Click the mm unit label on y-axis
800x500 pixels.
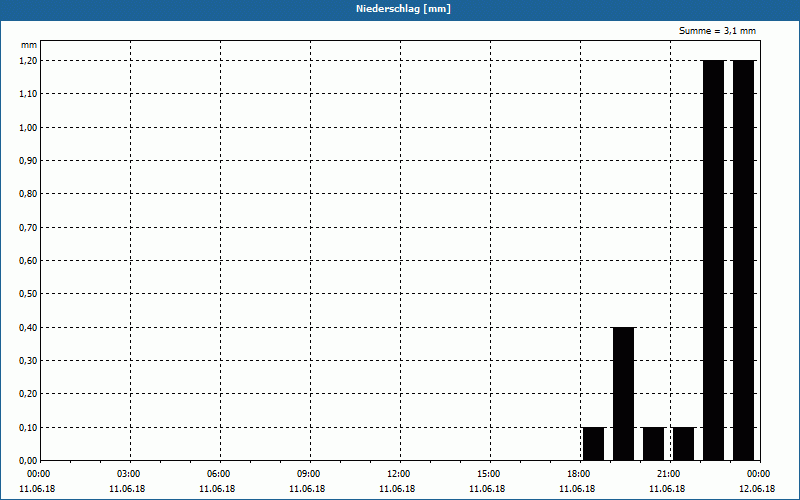[29, 45]
